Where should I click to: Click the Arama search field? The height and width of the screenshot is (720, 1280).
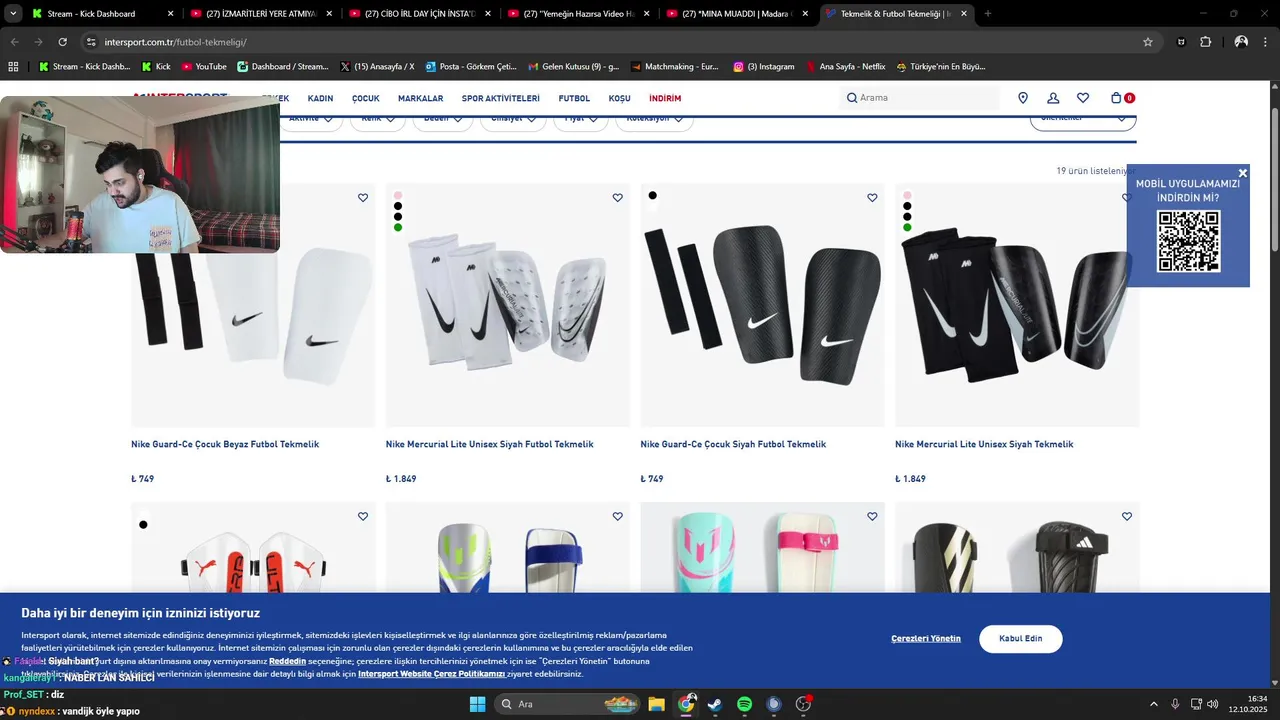920,98
